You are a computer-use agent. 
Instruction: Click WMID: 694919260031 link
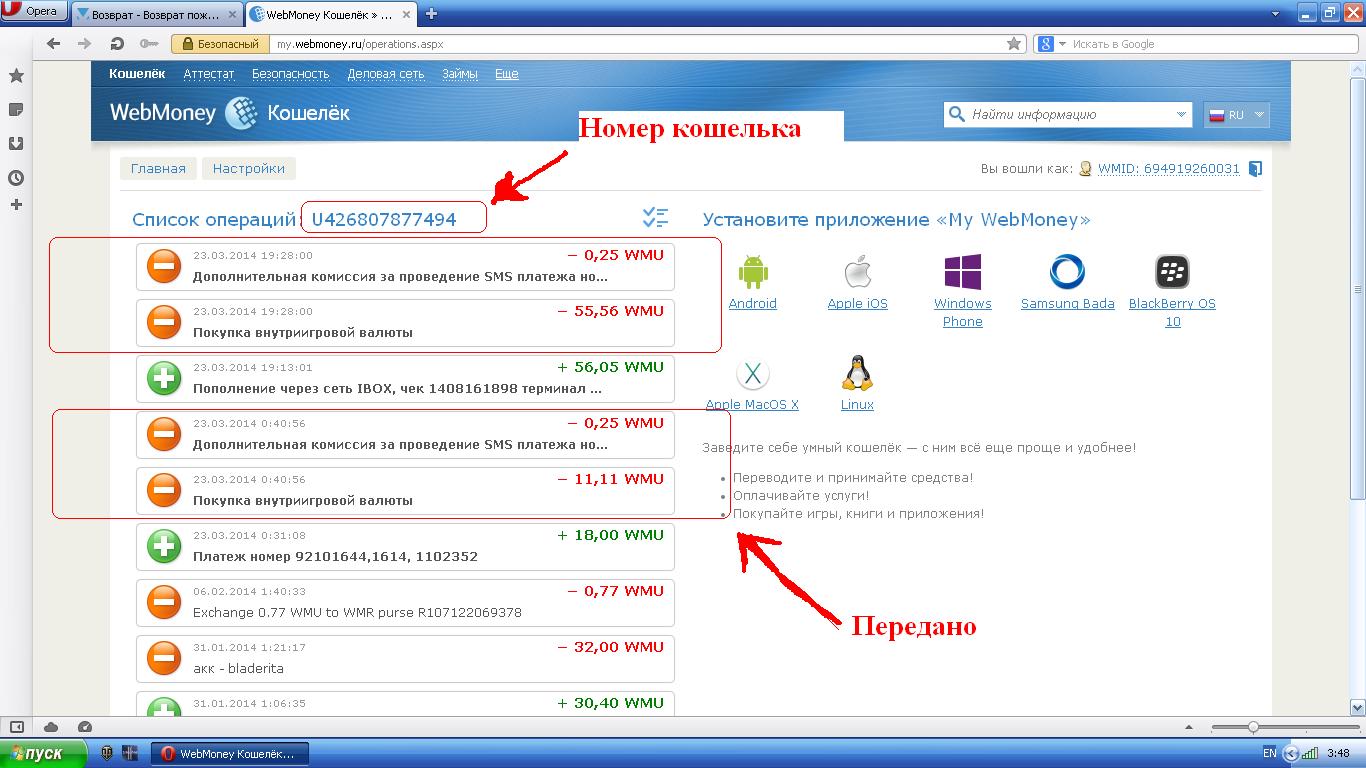pos(1168,169)
